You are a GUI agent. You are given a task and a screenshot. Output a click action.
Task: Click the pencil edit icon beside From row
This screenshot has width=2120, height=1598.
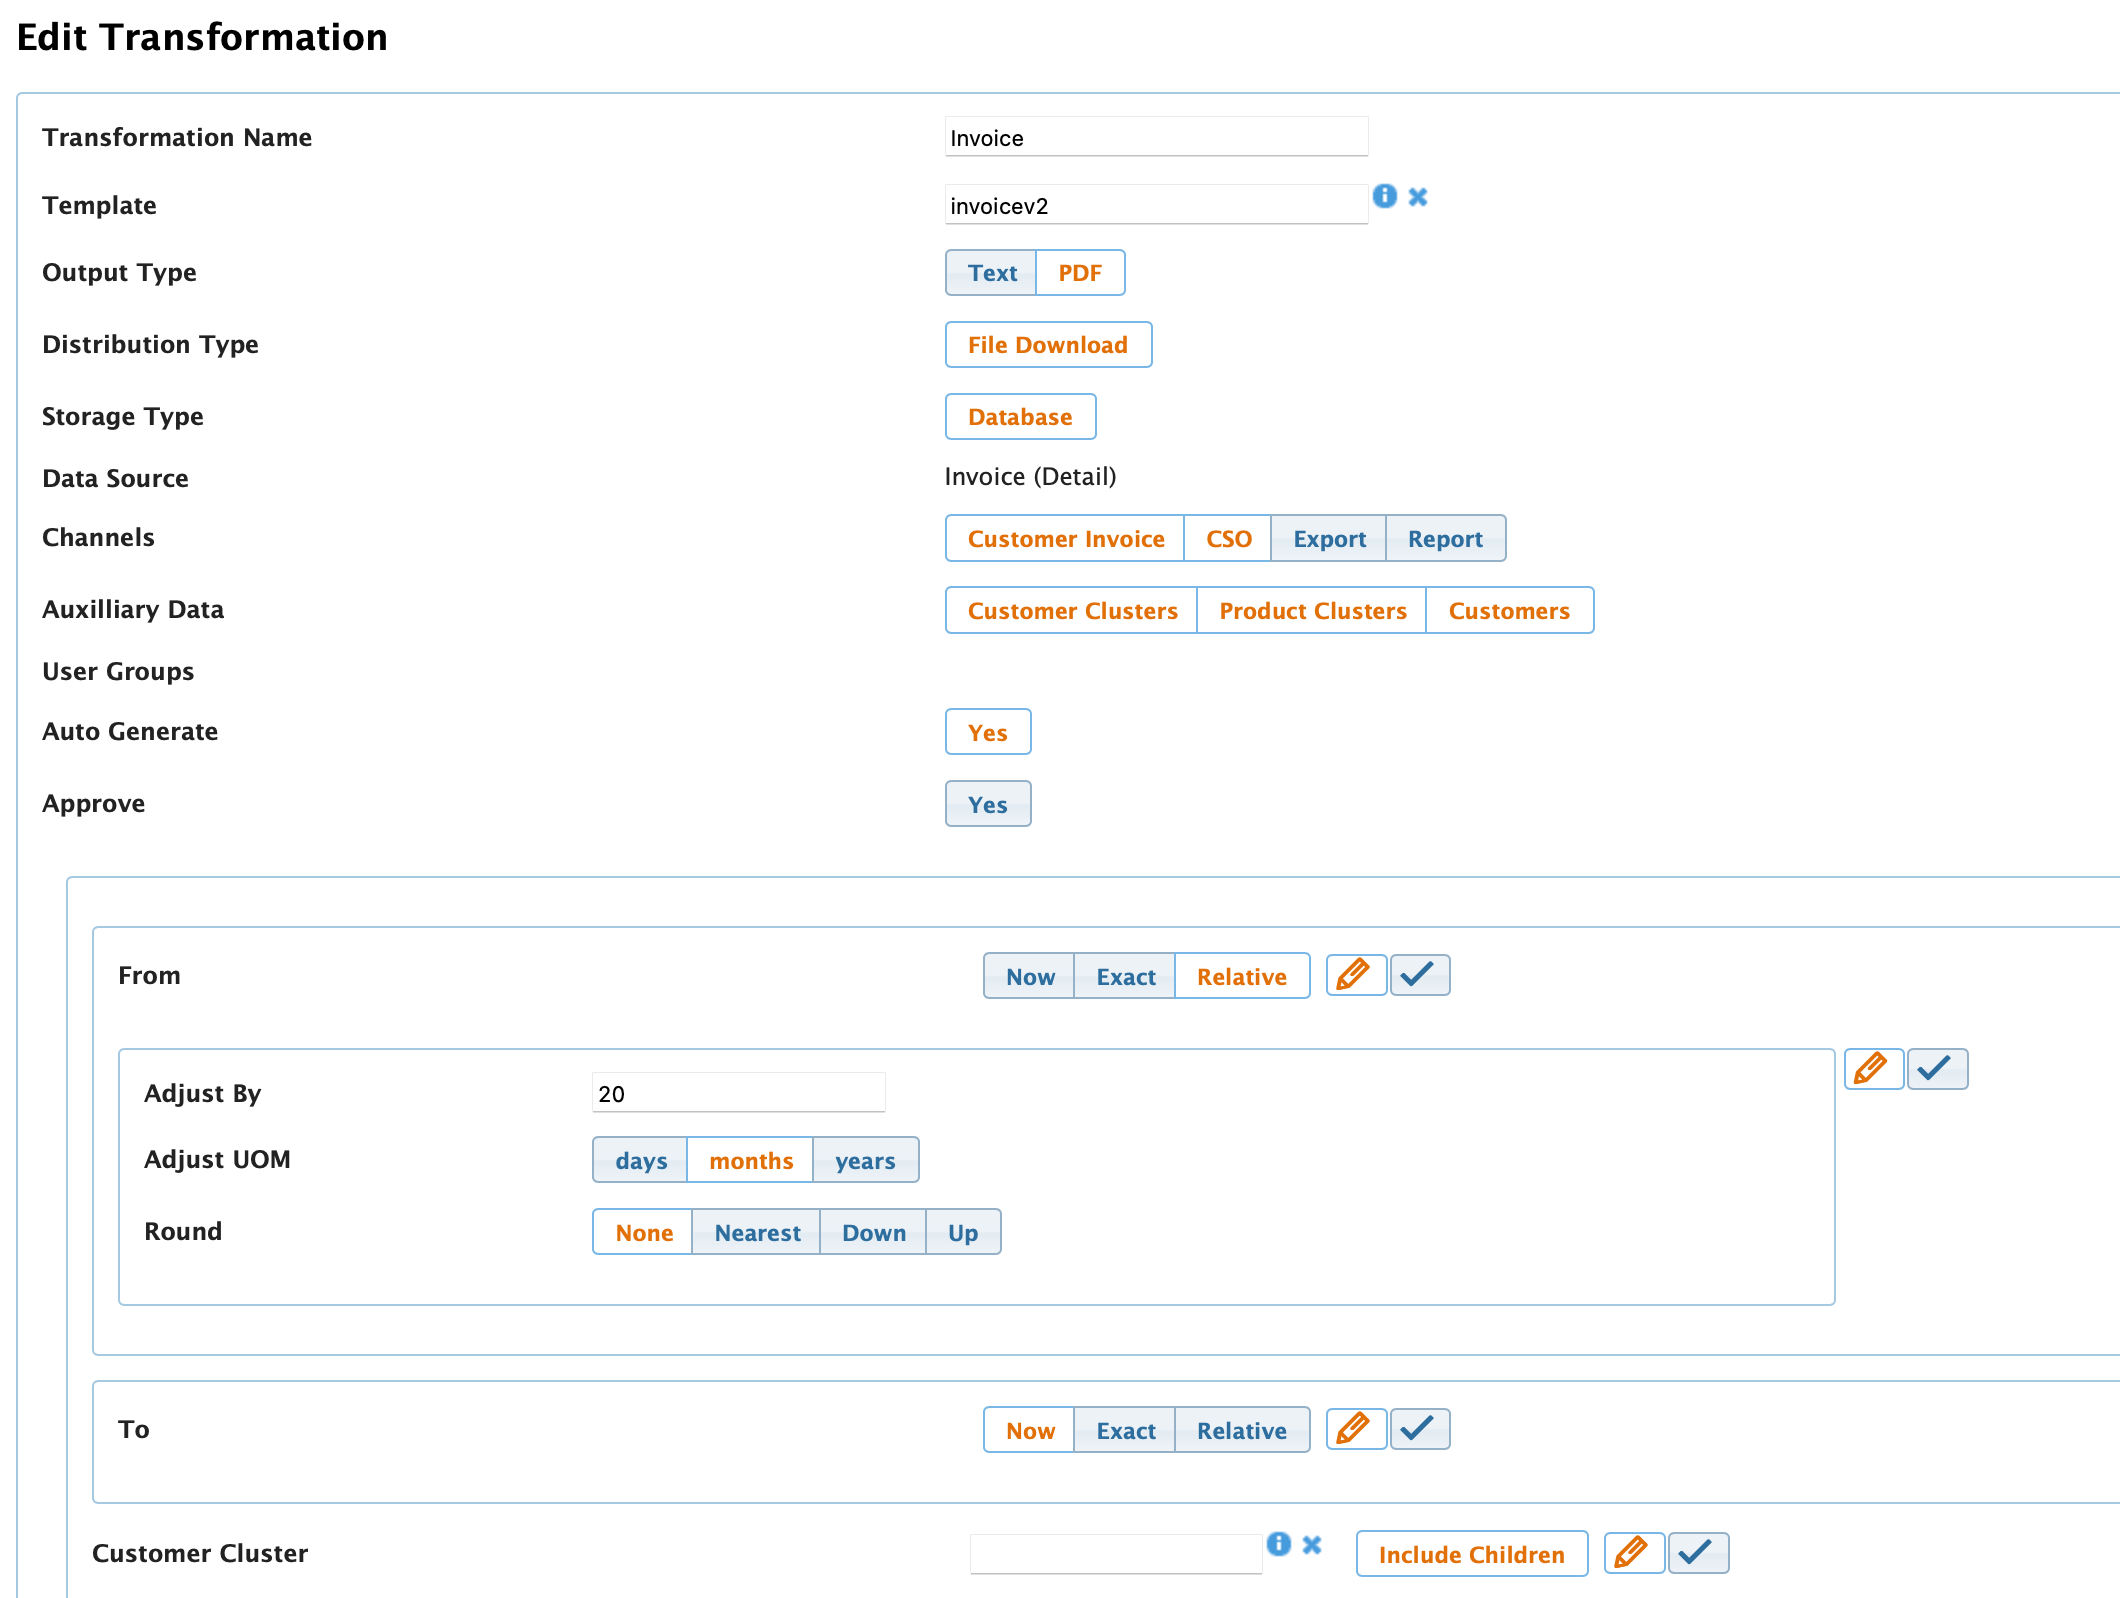[1356, 975]
